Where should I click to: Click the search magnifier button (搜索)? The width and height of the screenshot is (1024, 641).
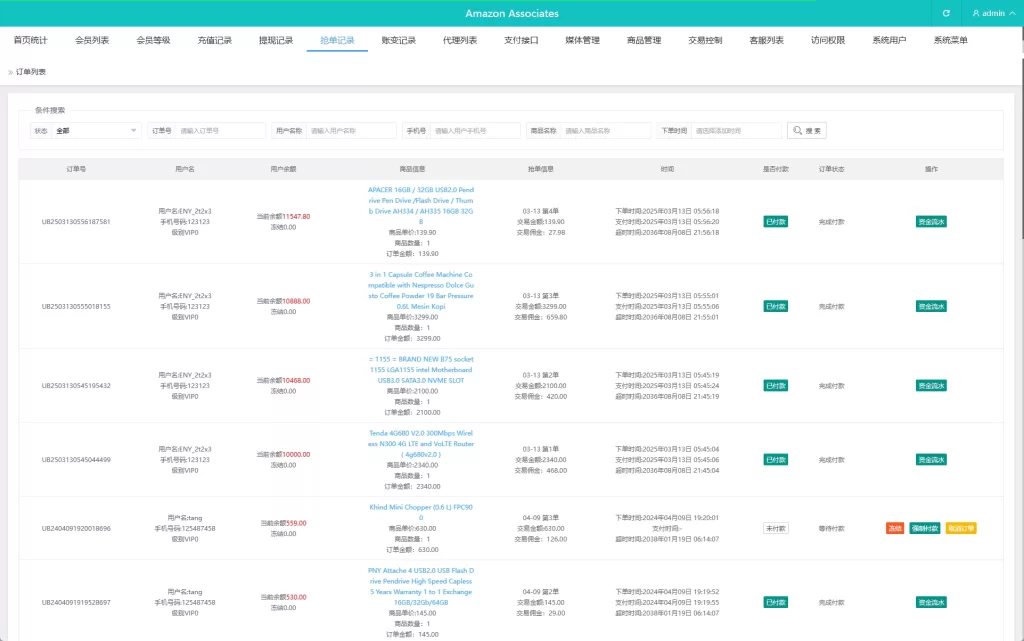[806, 130]
